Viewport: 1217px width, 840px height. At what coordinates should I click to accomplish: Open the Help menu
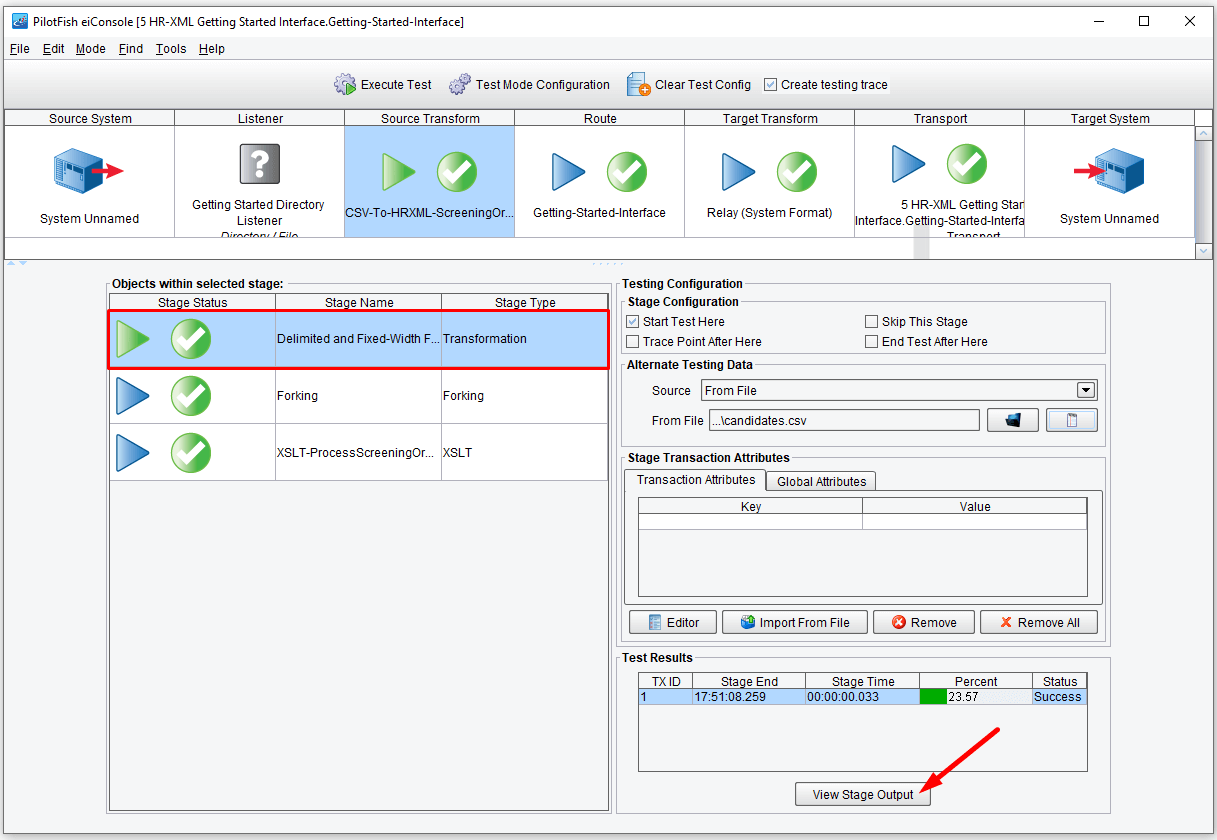tap(212, 49)
